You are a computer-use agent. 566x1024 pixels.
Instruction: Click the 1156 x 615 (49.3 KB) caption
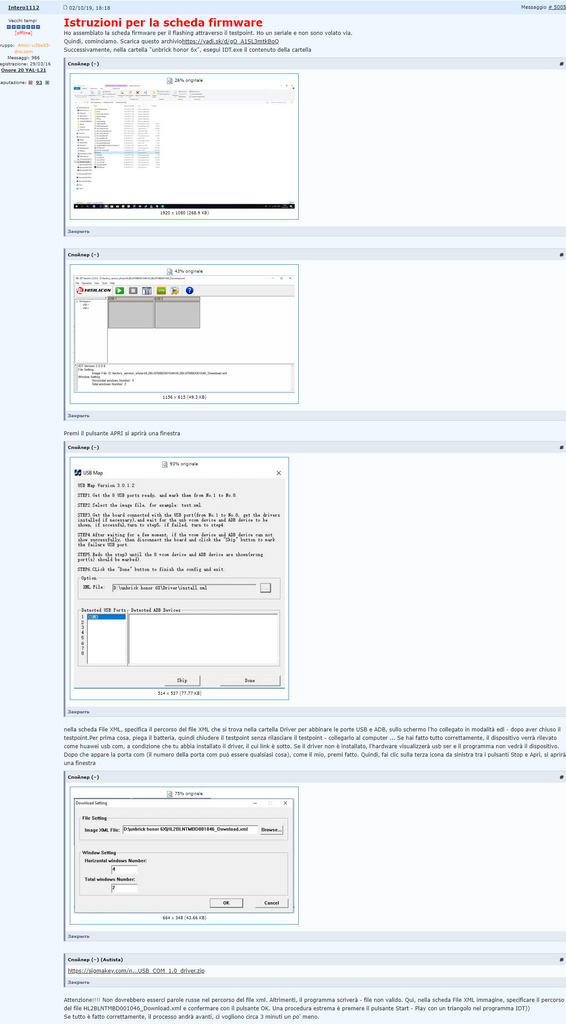pos(184,397)
